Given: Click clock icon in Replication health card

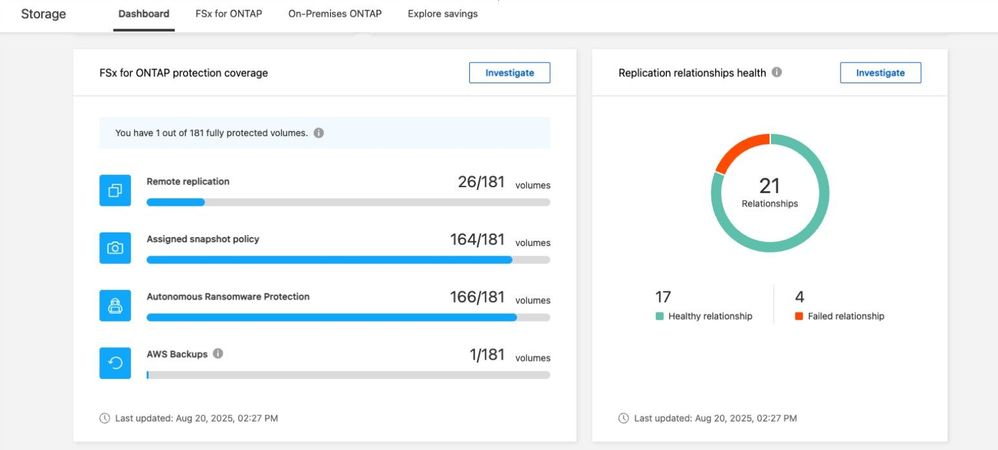Looking at the screenshot, I should [624, 418].
